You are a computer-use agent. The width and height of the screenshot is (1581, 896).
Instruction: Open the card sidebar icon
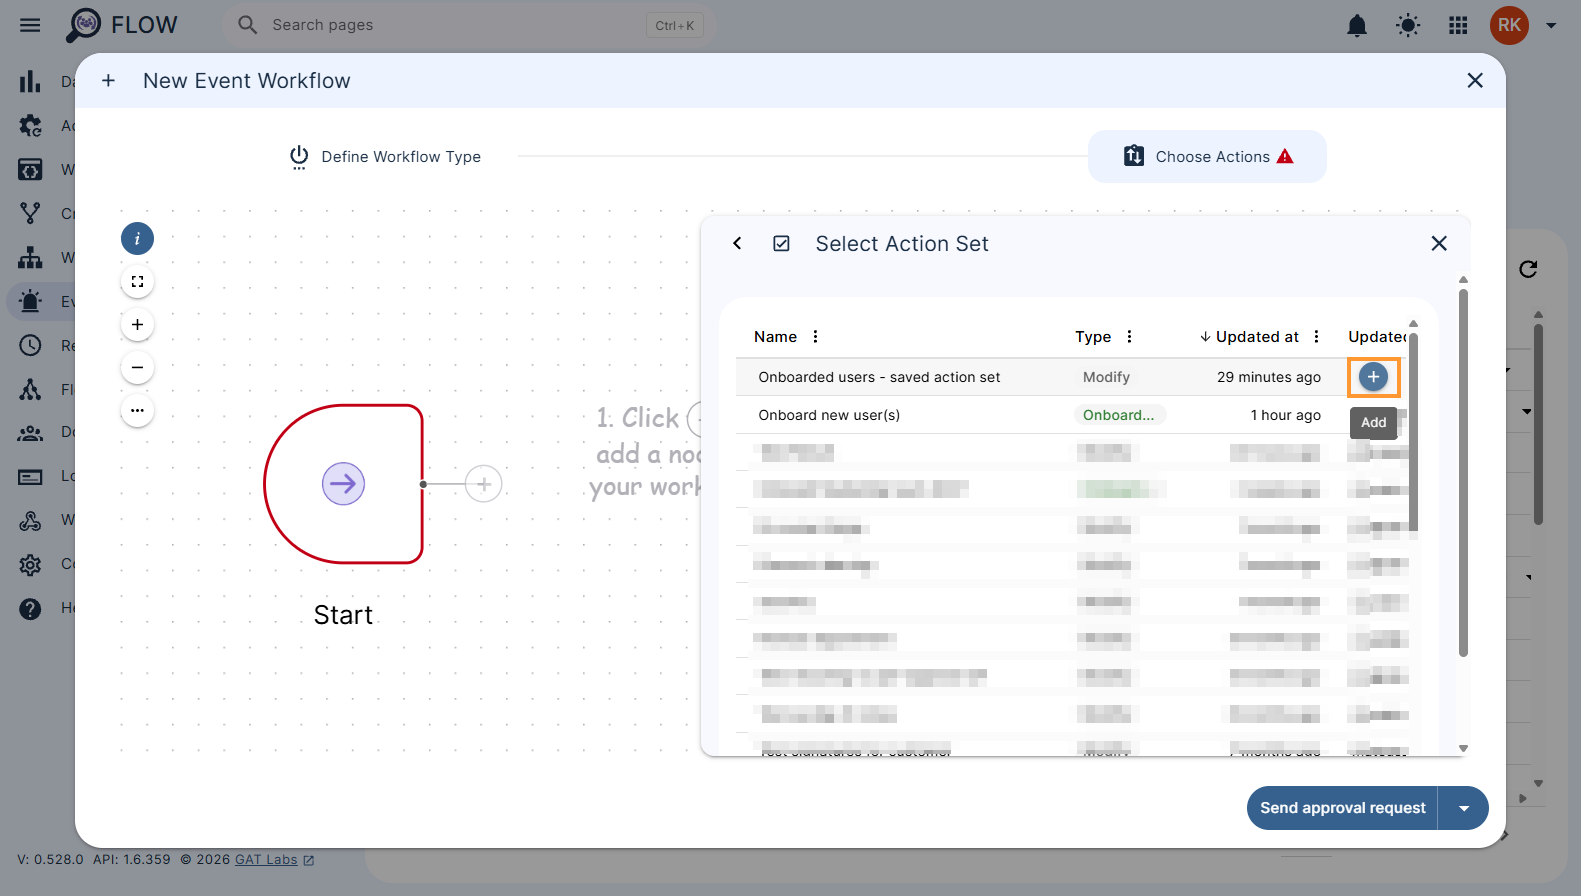pos(30,476)
